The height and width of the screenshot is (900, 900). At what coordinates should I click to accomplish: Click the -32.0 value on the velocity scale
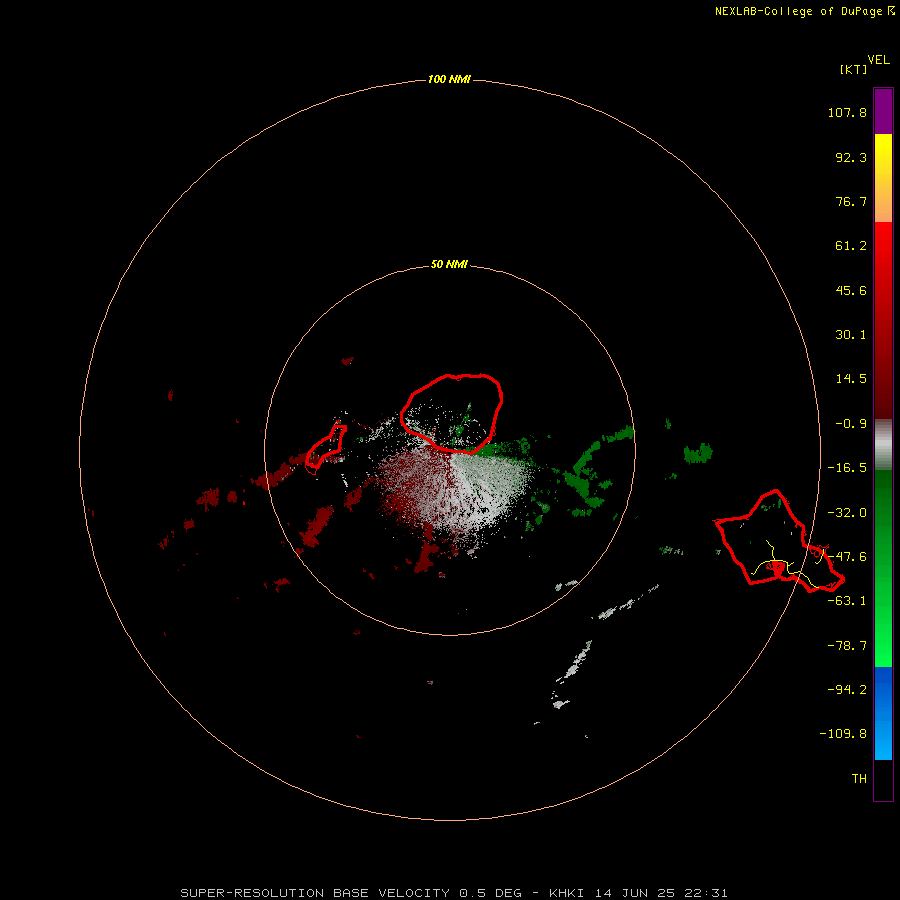(847, 513)
